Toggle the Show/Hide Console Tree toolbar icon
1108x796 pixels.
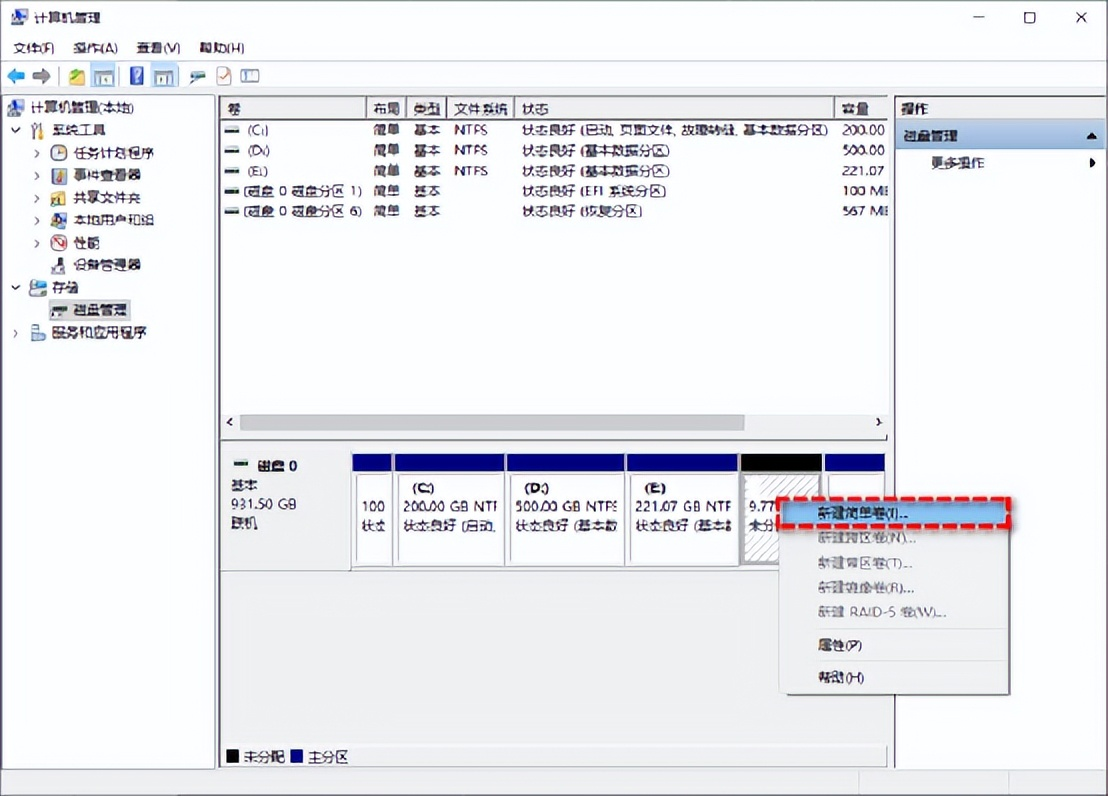point(103,76)
